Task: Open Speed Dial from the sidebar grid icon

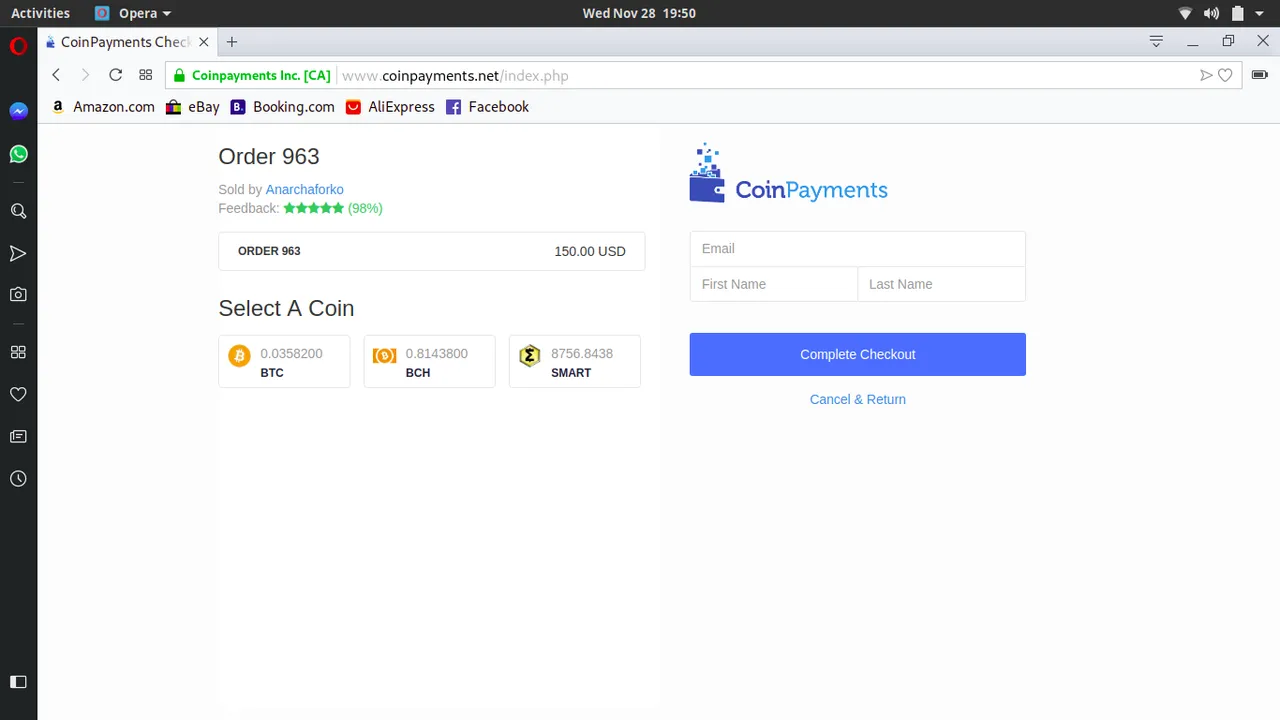Action: tap(18, 352)
